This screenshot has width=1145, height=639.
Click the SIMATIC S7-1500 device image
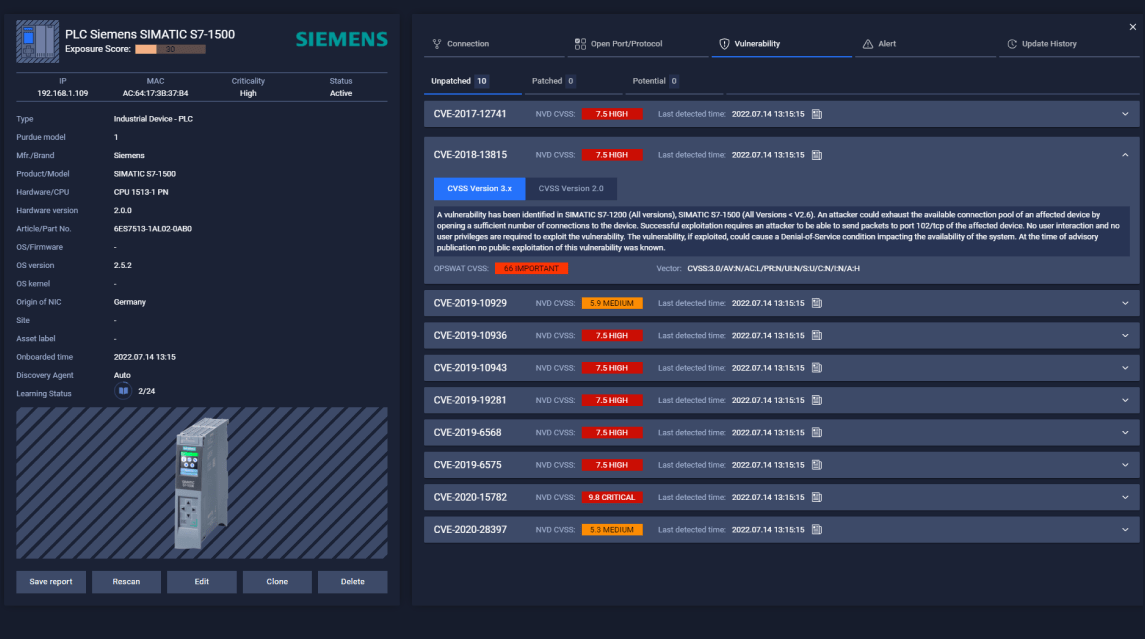(202, 482)
